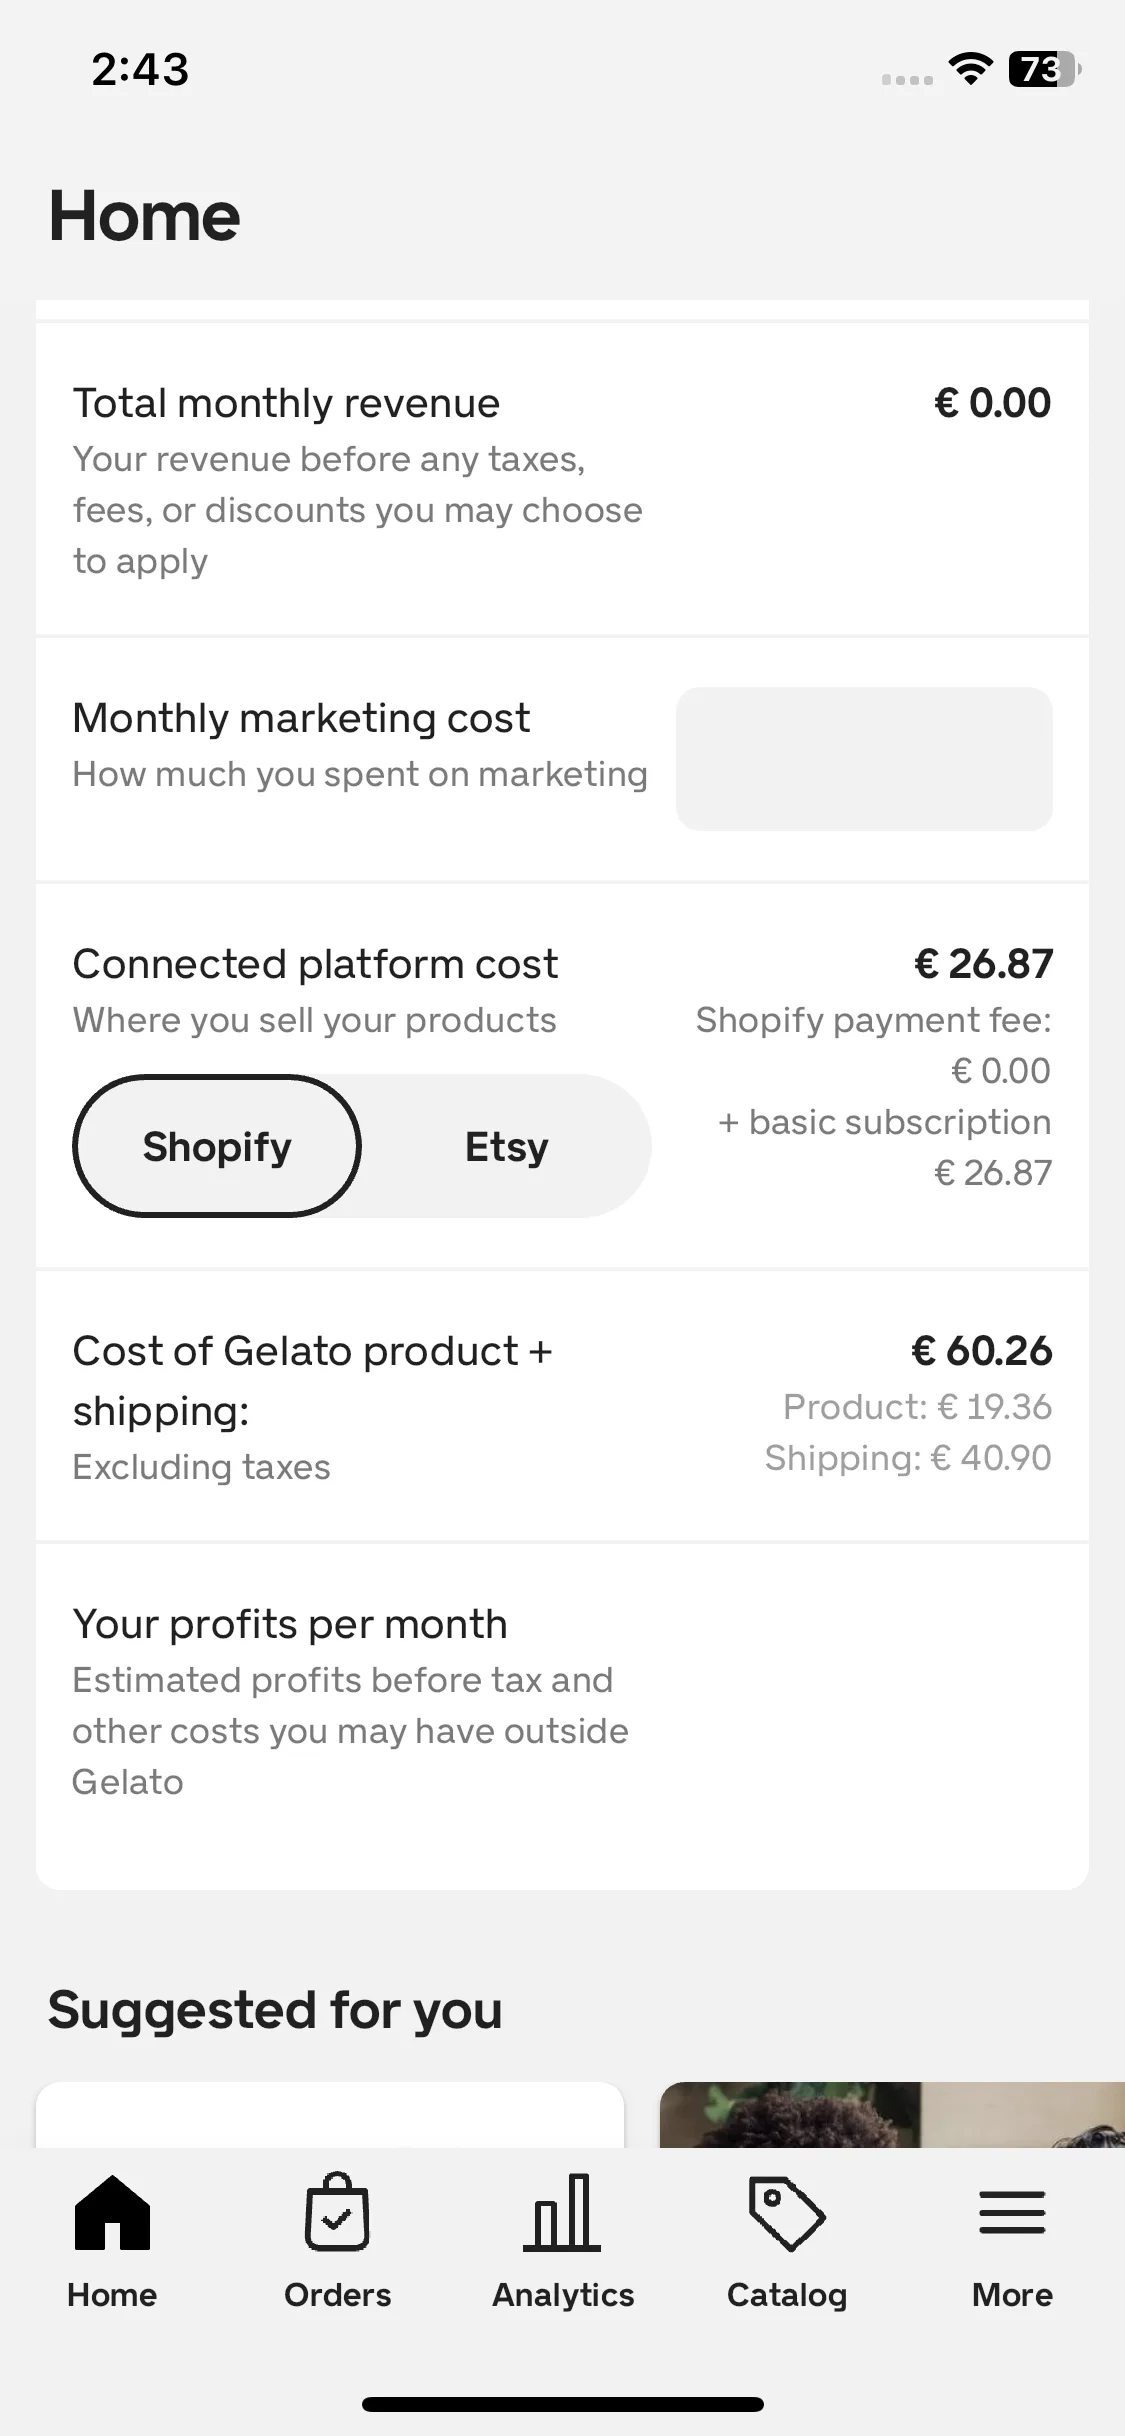Select the Shopify platform option
This screenshot has width=1125, height=2436.
(x=217, y=1146)
